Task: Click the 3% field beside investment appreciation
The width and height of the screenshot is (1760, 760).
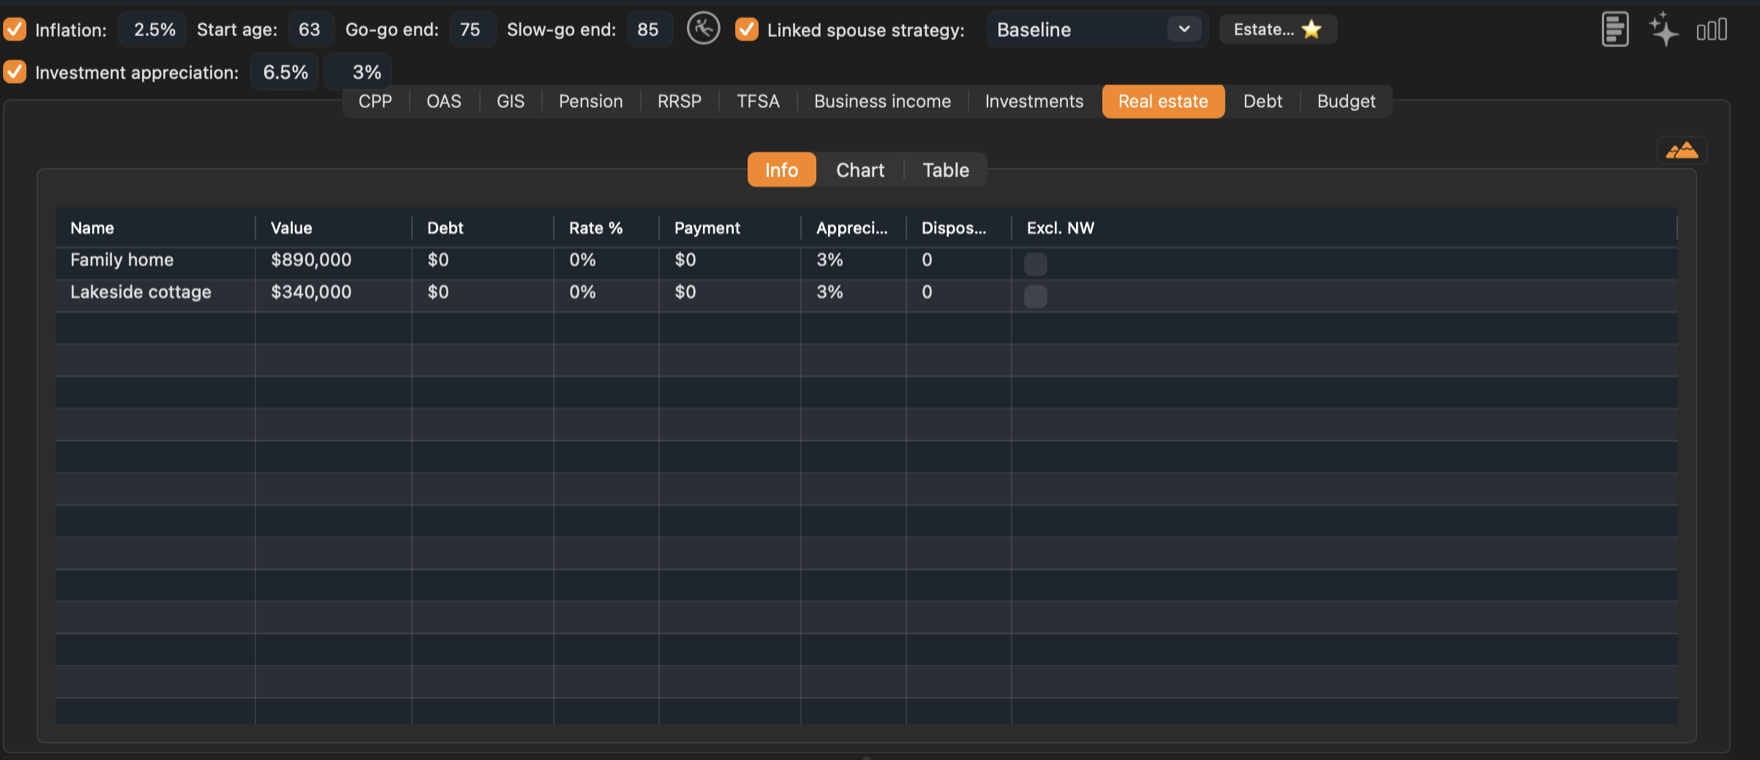Action: pos(357,72)
